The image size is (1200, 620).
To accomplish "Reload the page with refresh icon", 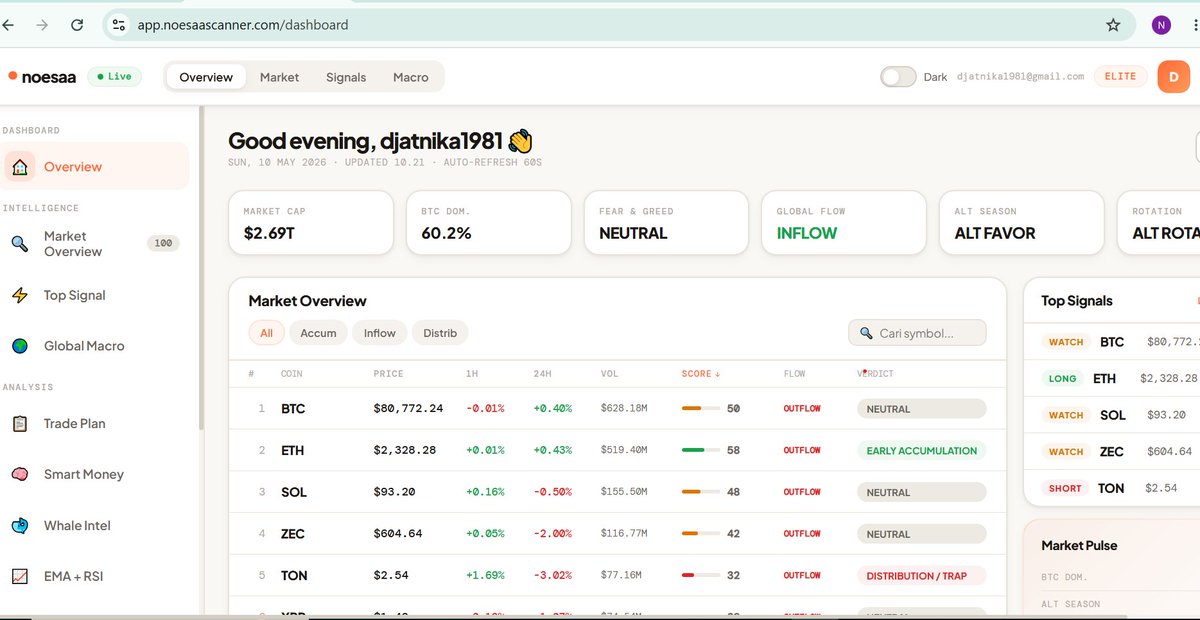I will (78, 25).
